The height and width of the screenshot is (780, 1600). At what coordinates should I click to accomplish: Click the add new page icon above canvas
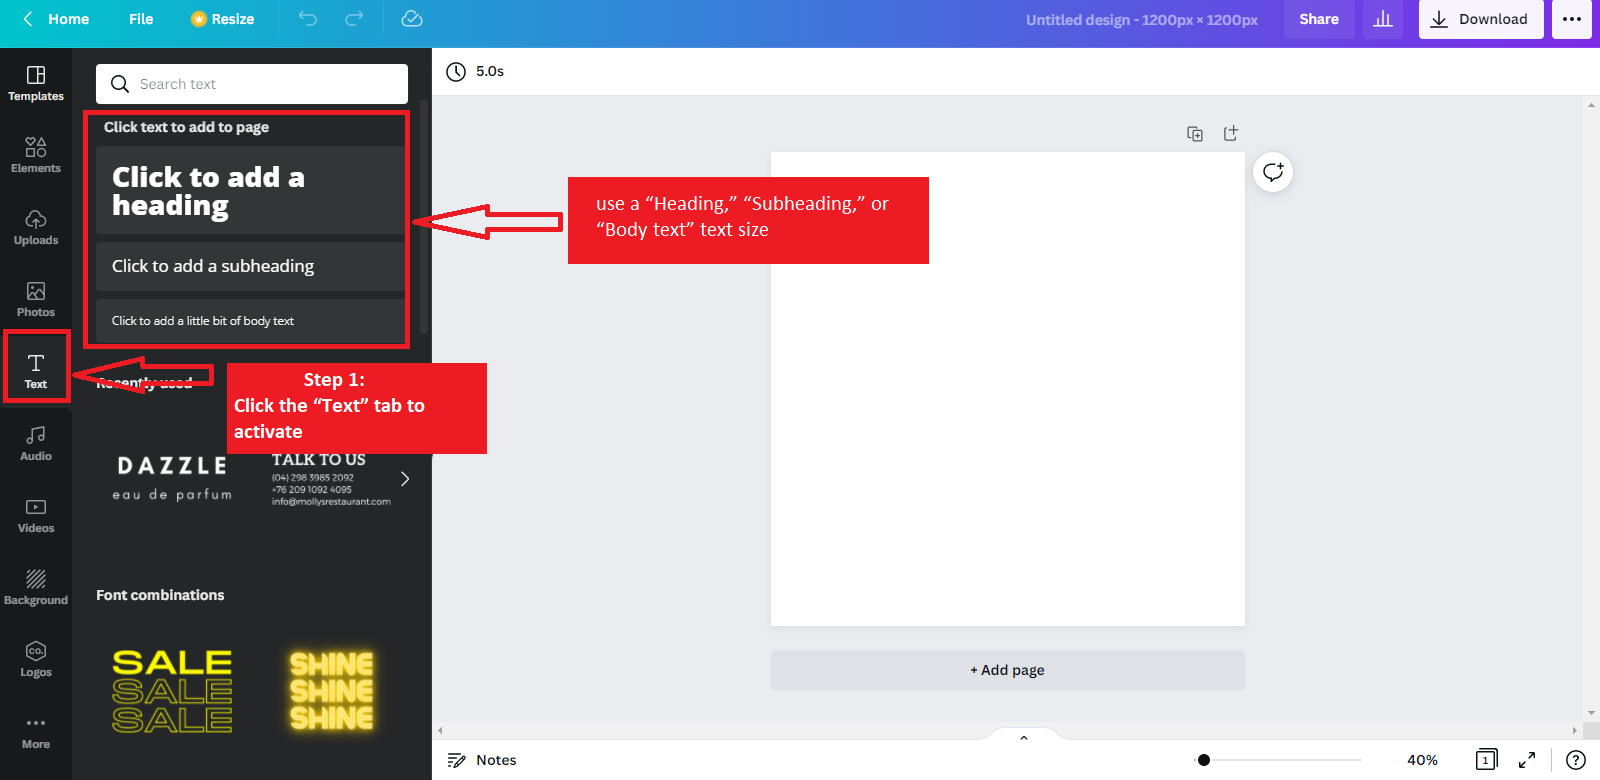coord(1231,133)
